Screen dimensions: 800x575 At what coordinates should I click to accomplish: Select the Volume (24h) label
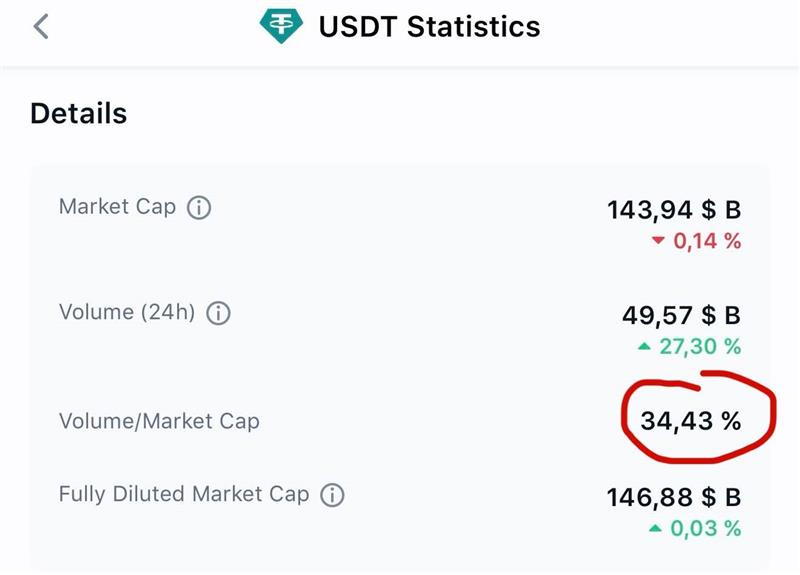124,312
